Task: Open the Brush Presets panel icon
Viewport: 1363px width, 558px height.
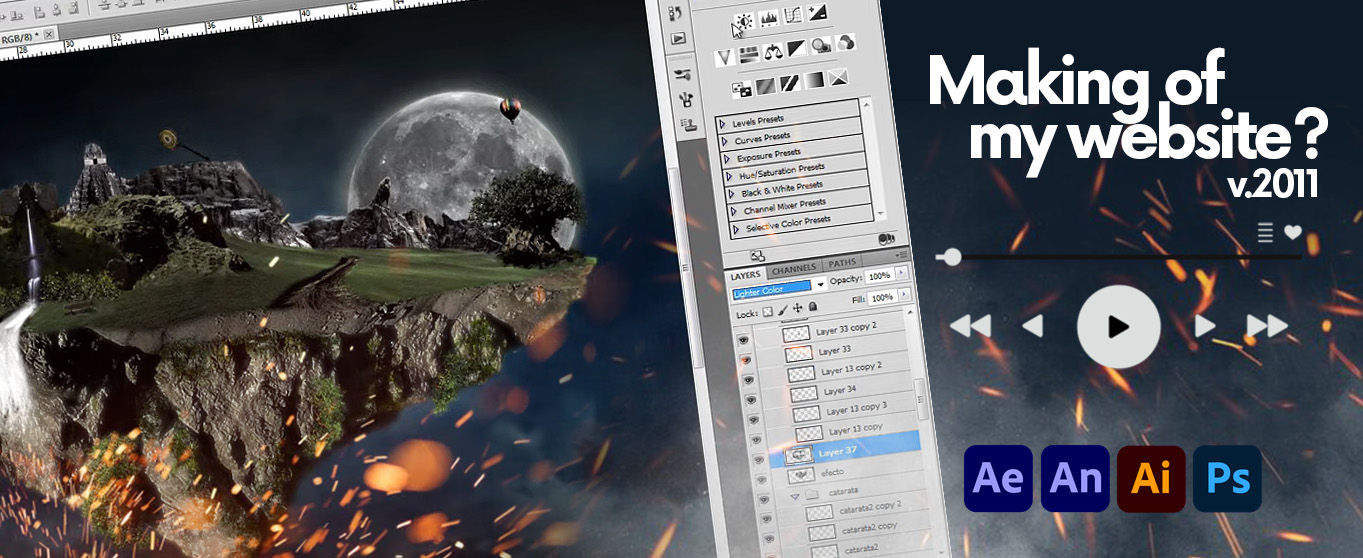Action: [x=683, y=74]
